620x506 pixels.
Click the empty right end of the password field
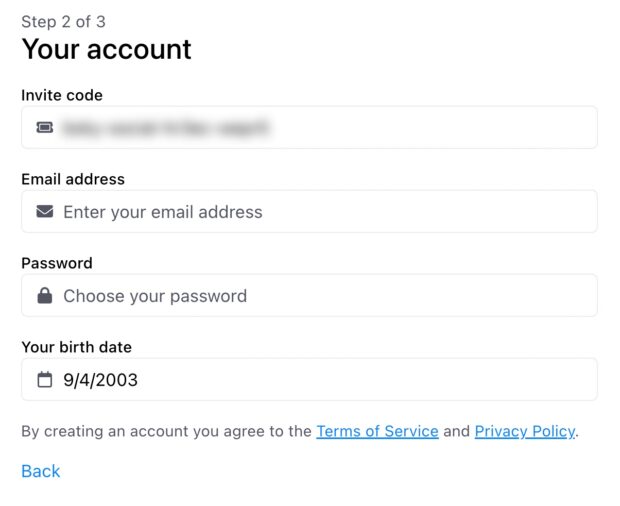point(560,296)
